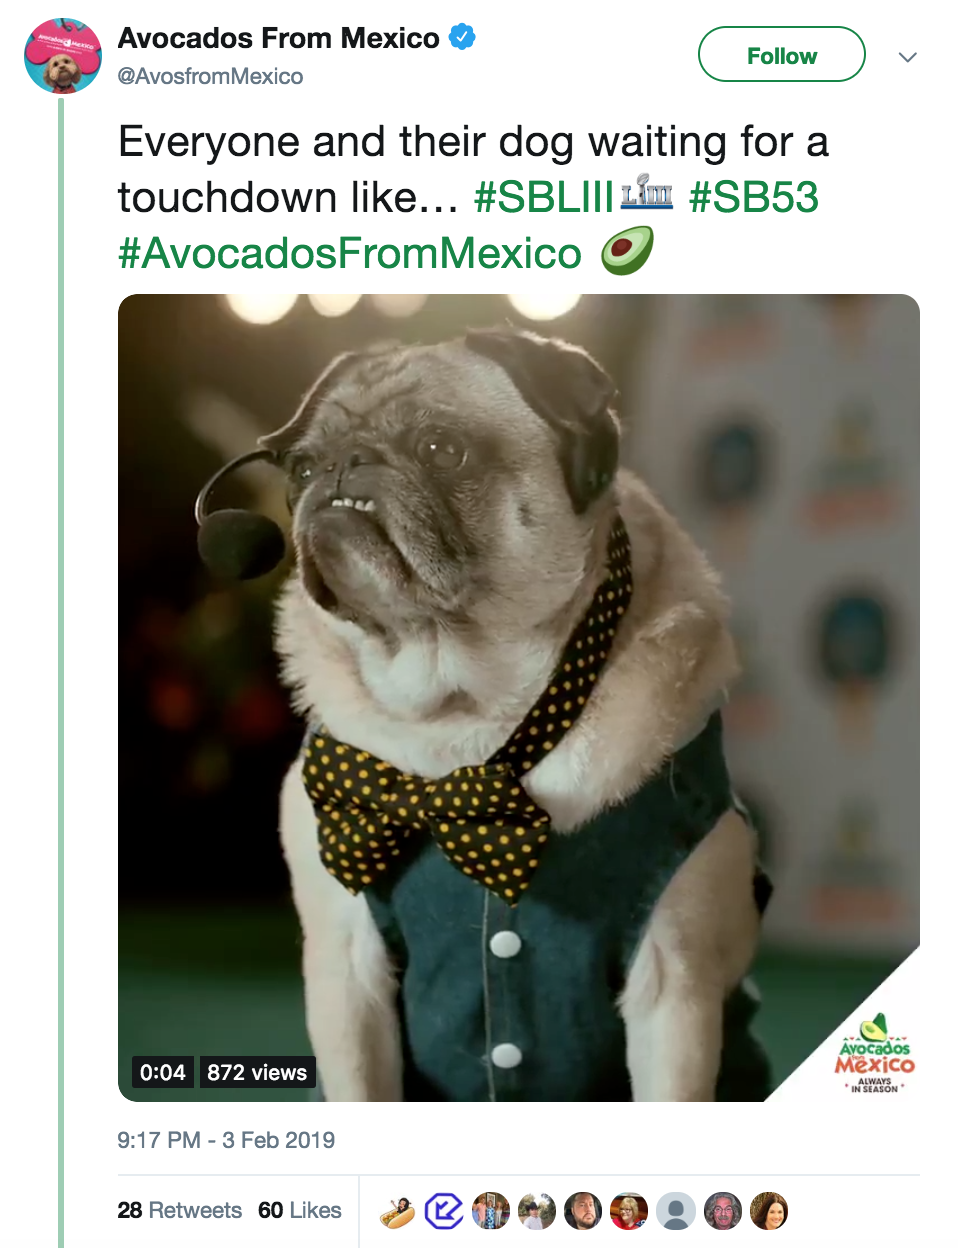Click the avocado emoji icon
The height and width of the screenshot is (1248, 958).
(627, 250)
